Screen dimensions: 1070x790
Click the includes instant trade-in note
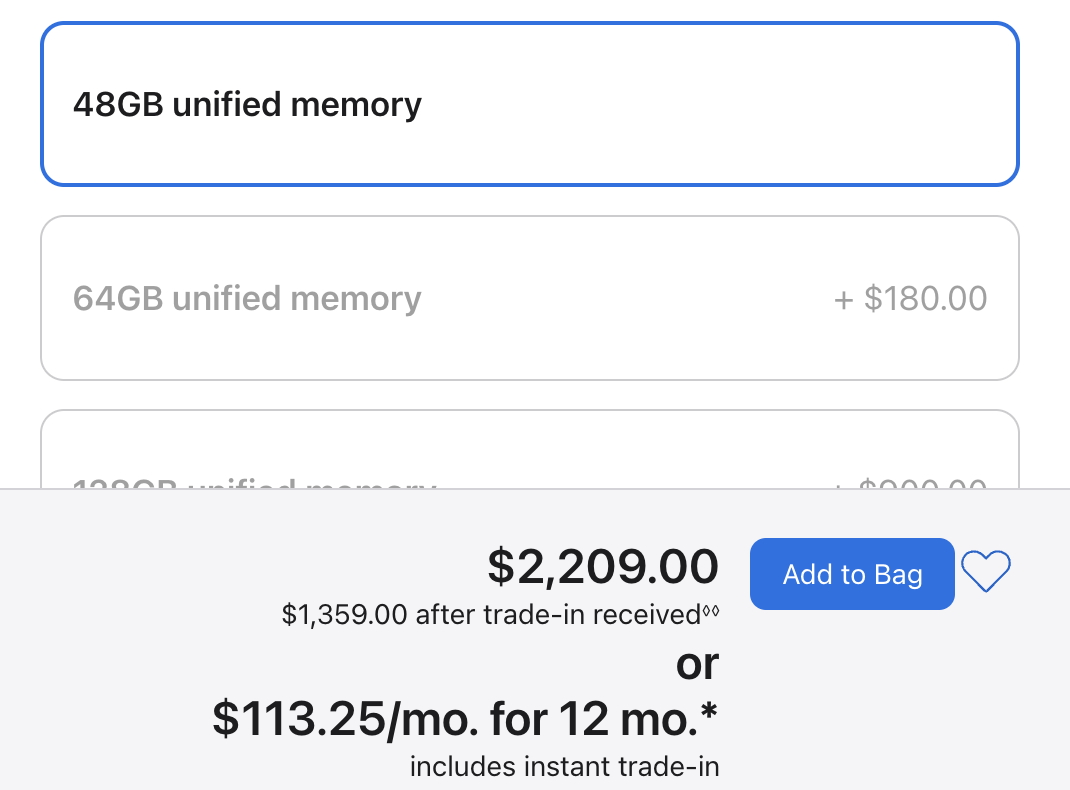(564, 766)
